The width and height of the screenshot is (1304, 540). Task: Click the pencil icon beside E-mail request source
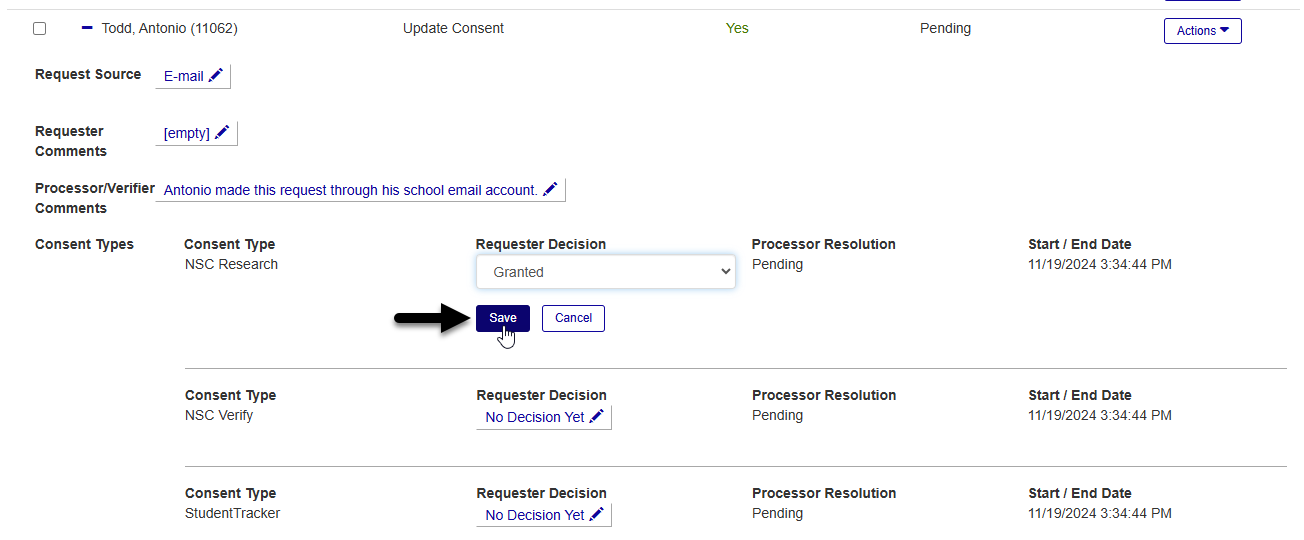click(x=216, y=76)
